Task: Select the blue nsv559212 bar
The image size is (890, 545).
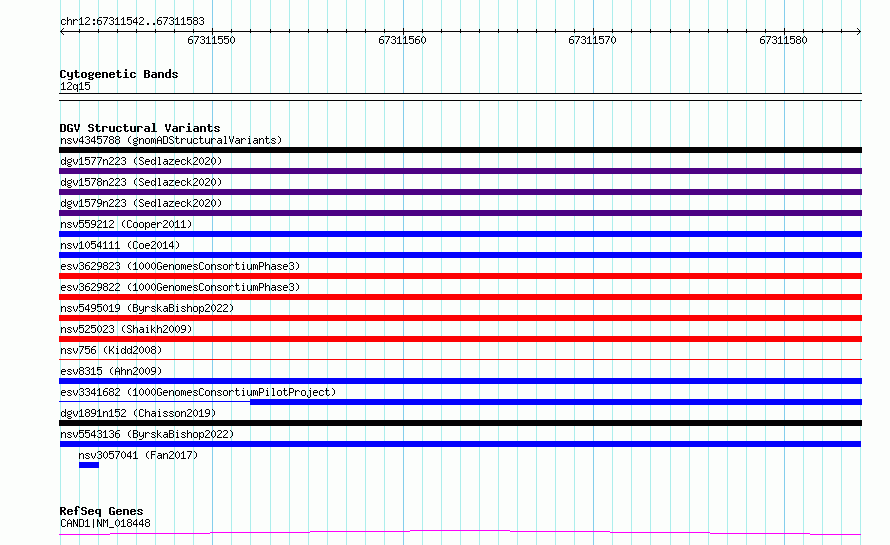Action: coord(460,234)
